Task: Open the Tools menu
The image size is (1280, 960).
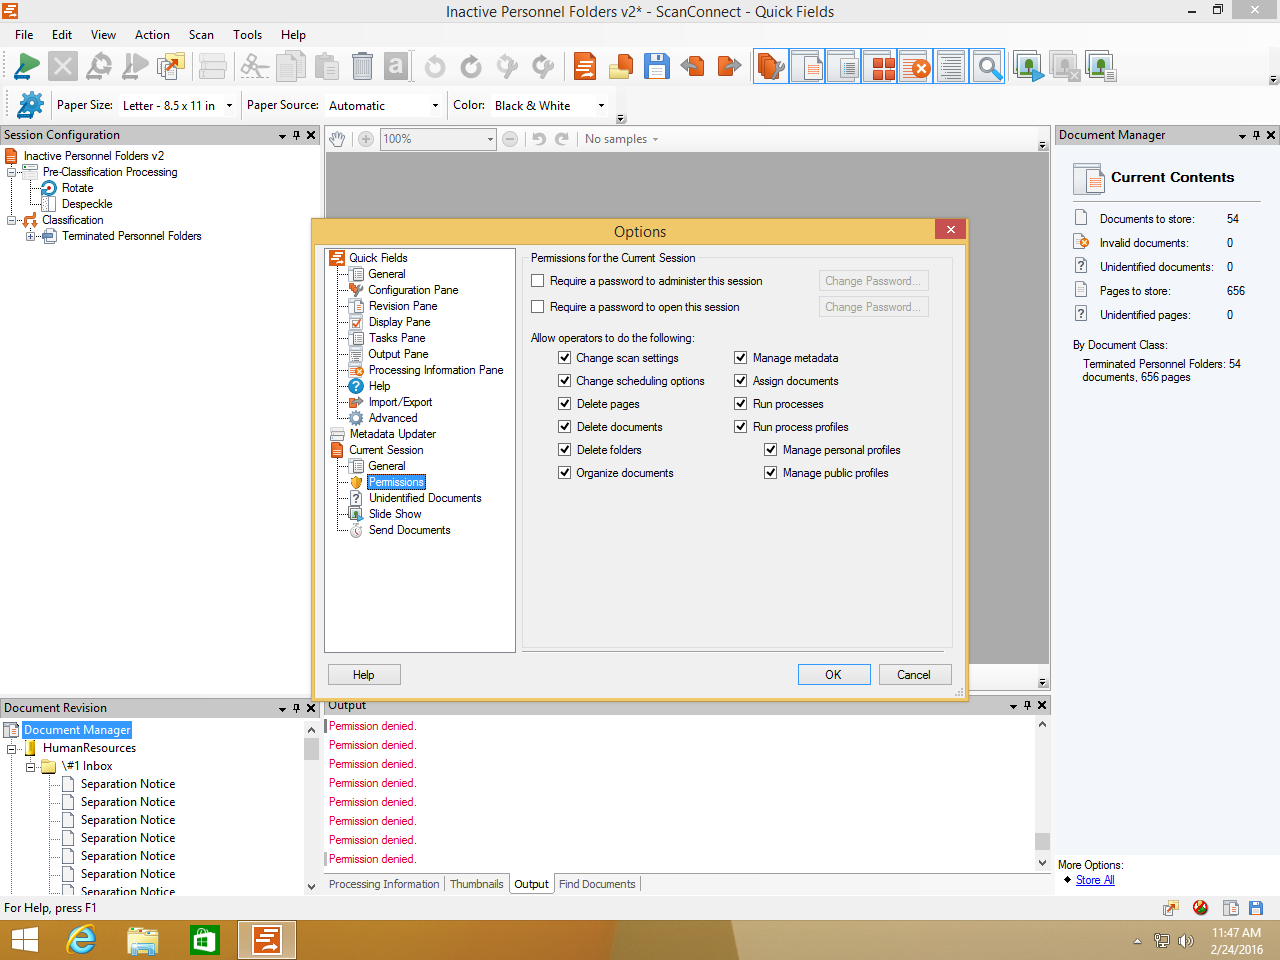Action: [247, 35]
